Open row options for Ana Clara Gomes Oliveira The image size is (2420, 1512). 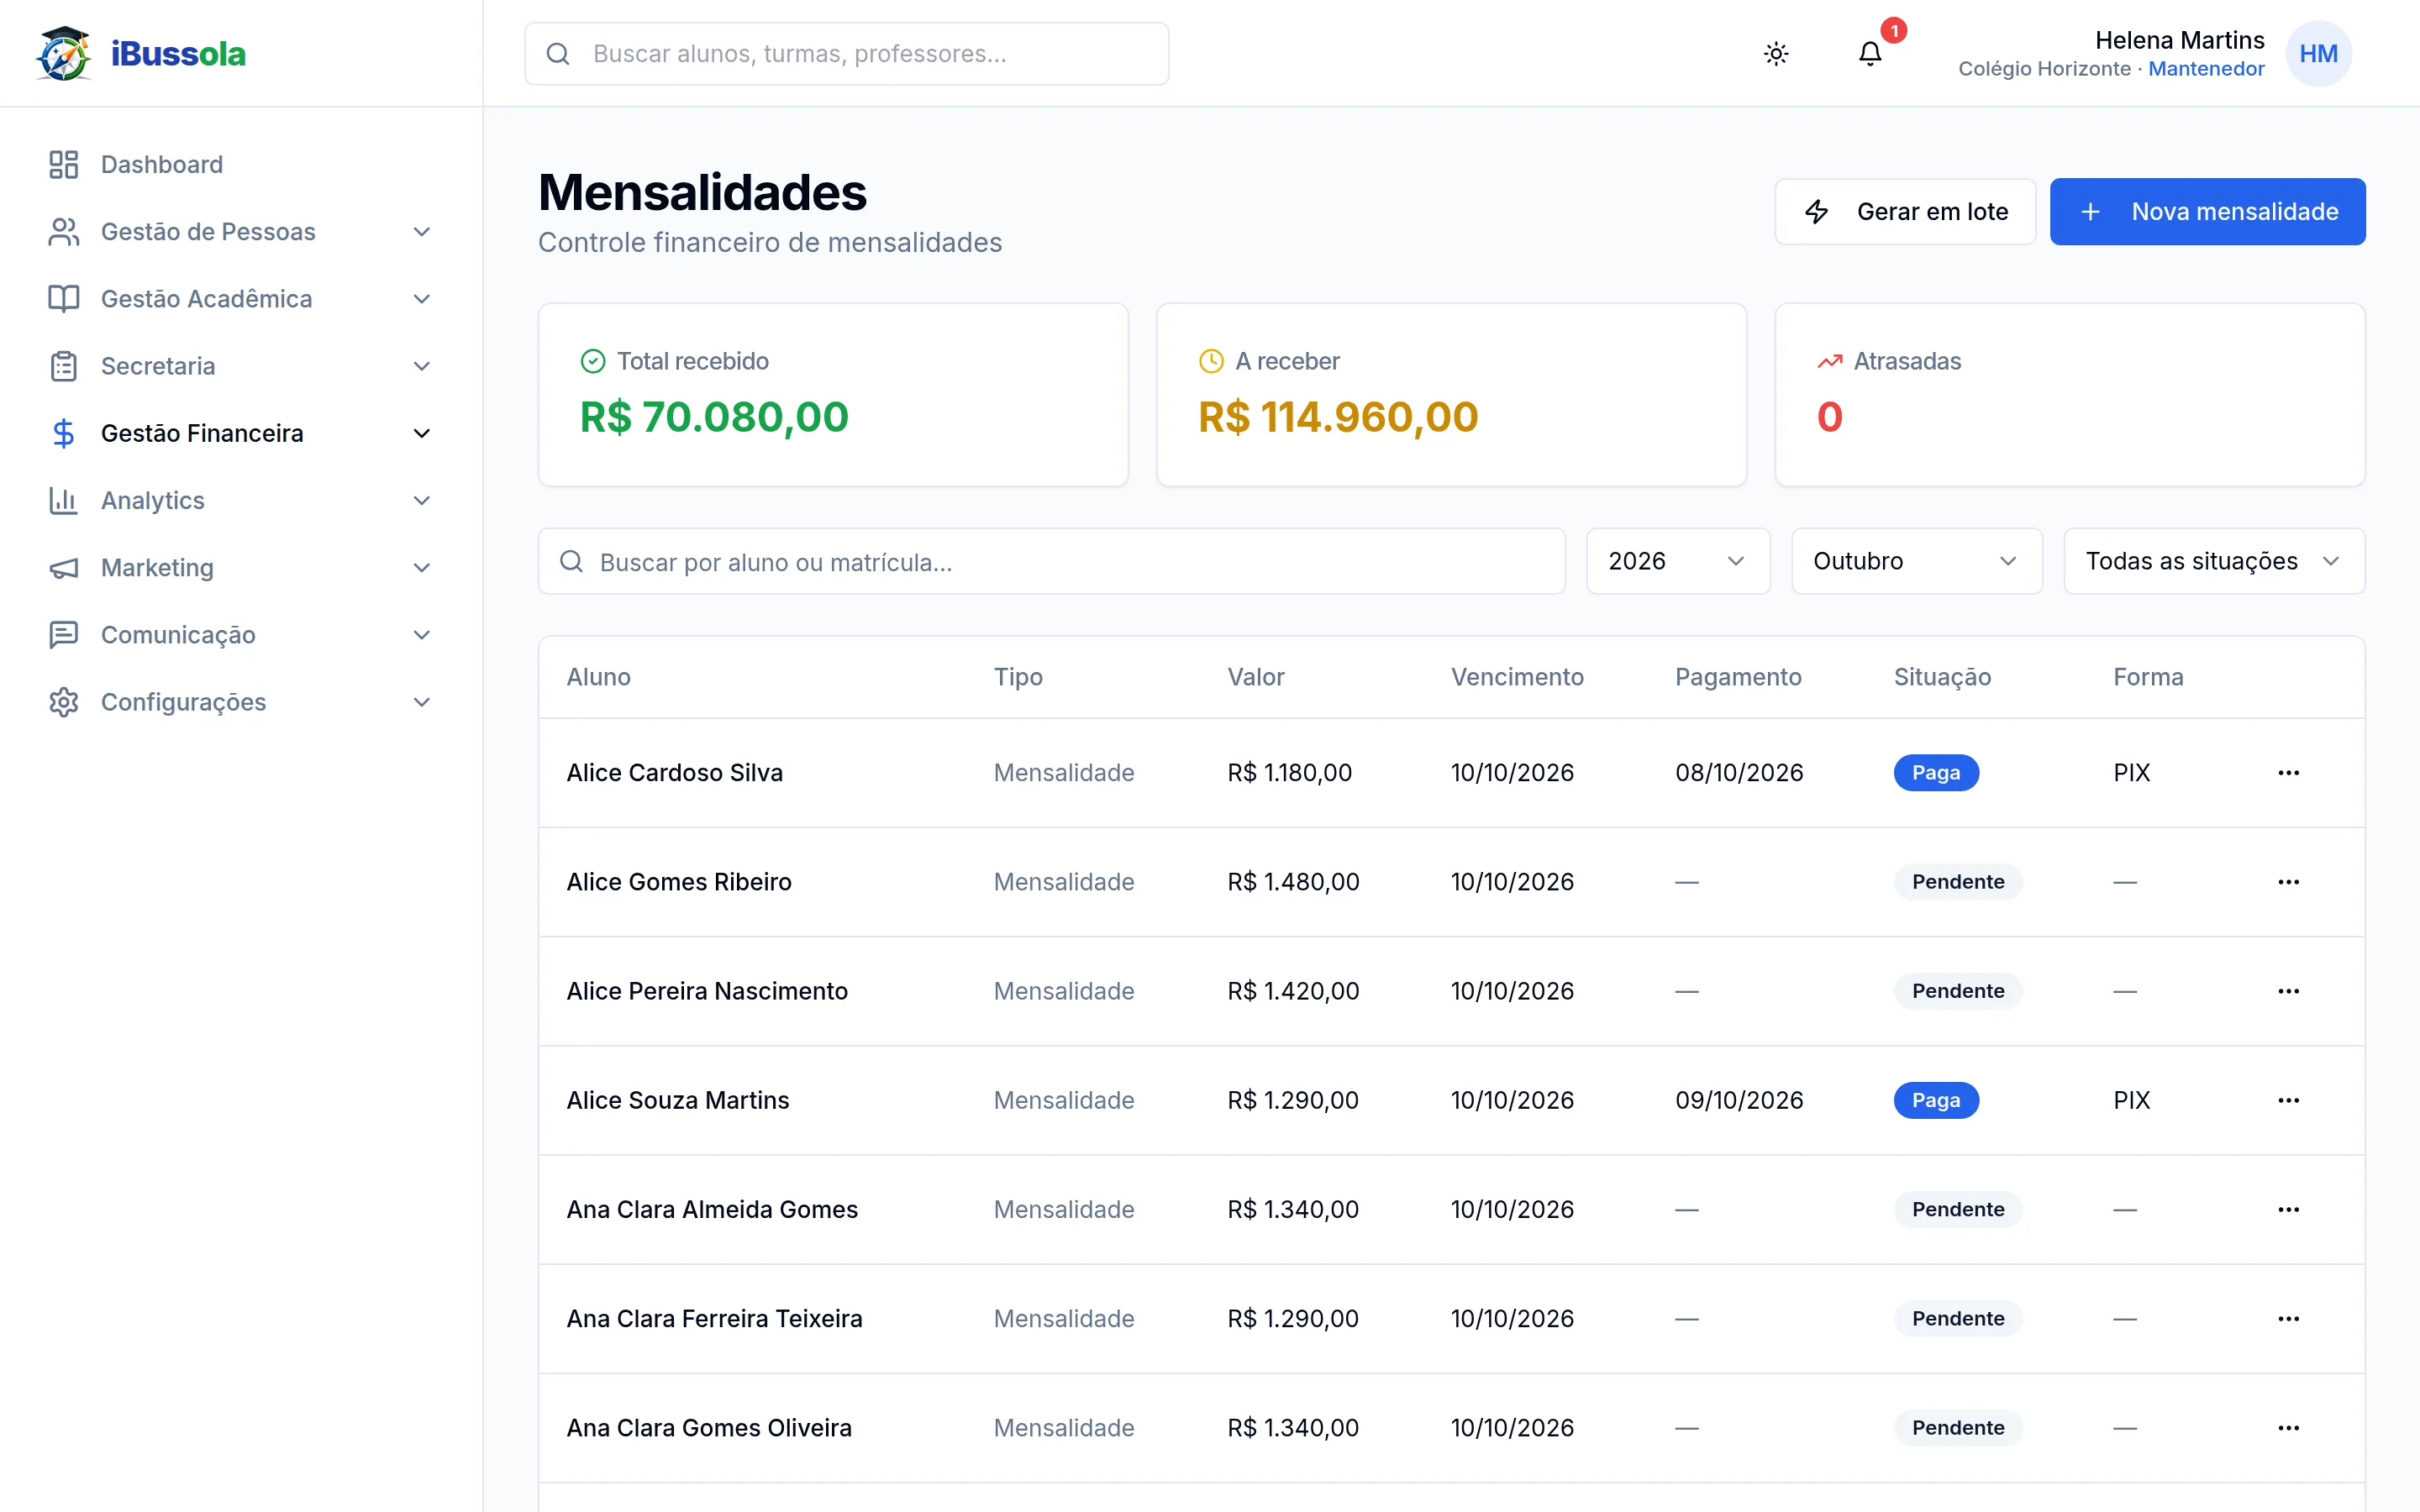point(2289,1428)
